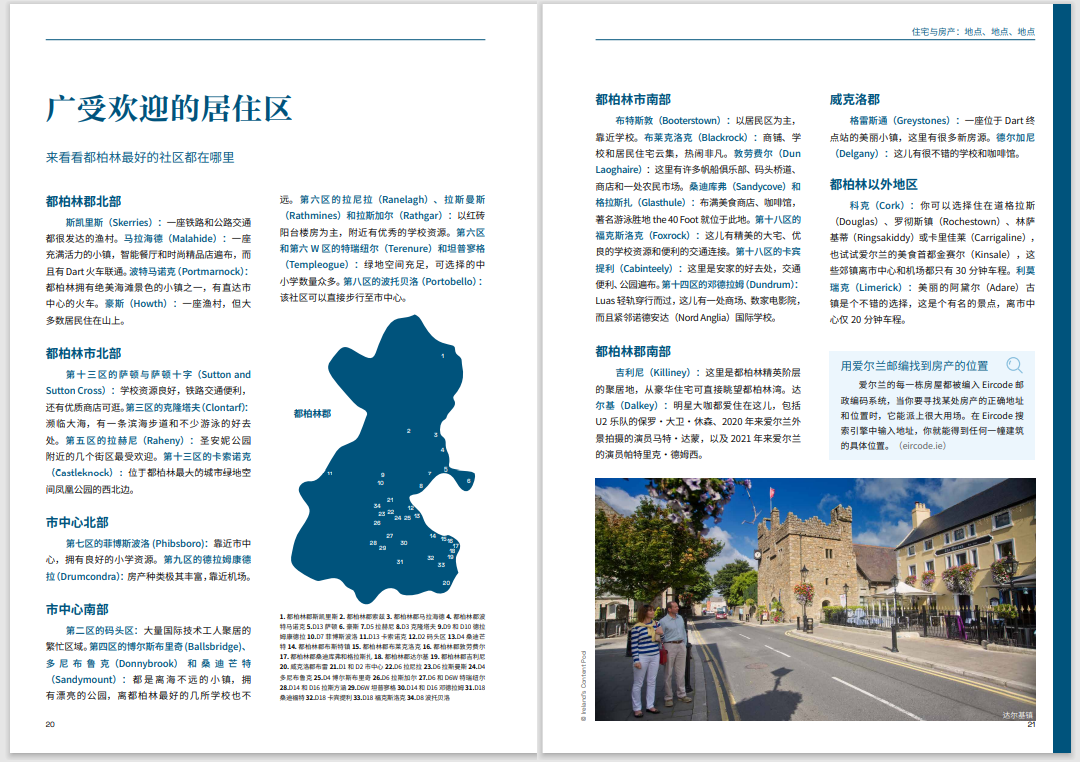Click the heading 都柏林以外地区

[873, 184]
